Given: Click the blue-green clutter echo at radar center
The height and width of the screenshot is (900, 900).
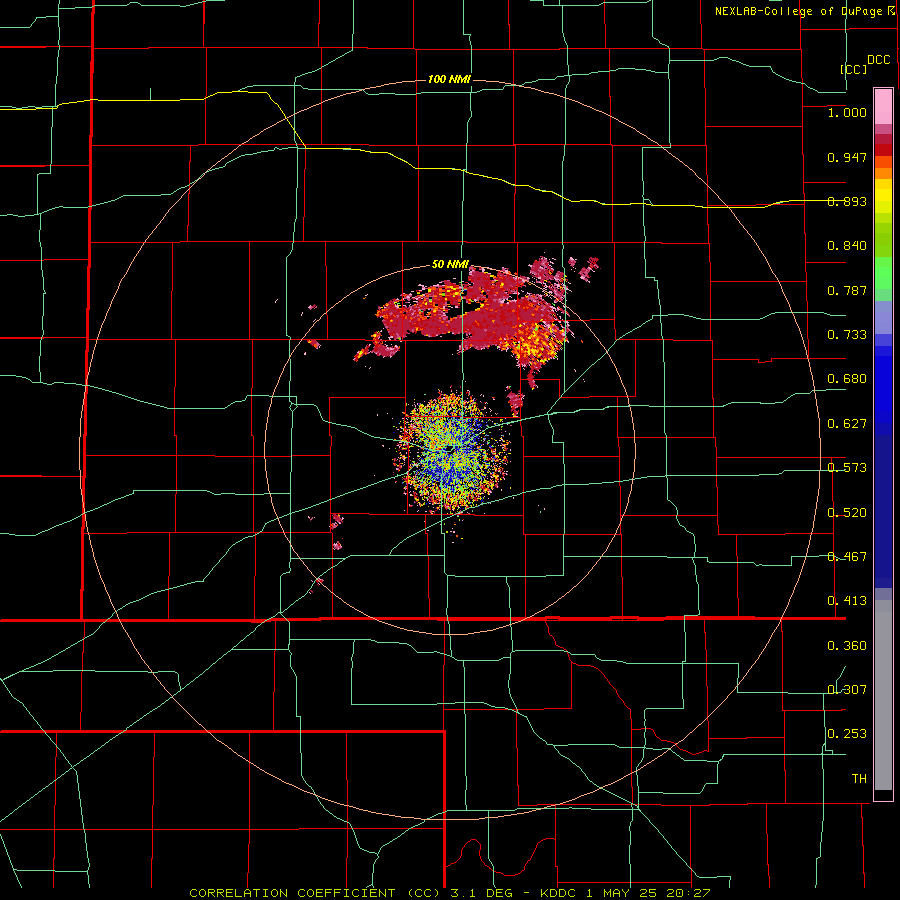Looking at the screenshot, I should coord(451,451).
